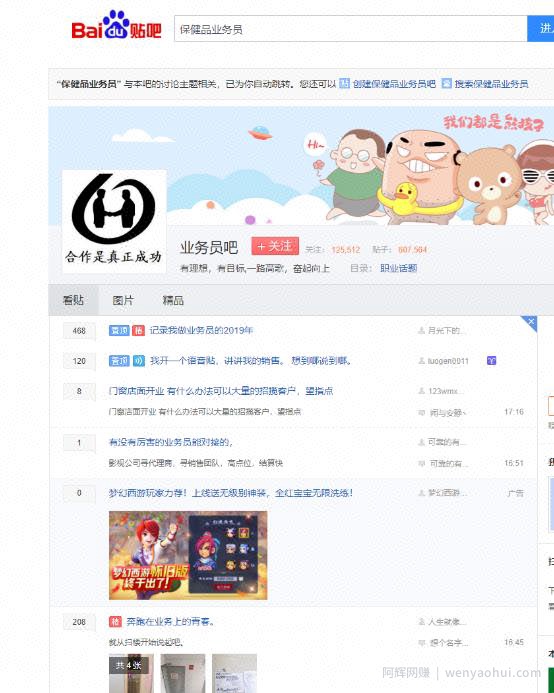
Task: Open 创建保健品业务员吧 link
Action: (x=394, y=84)
